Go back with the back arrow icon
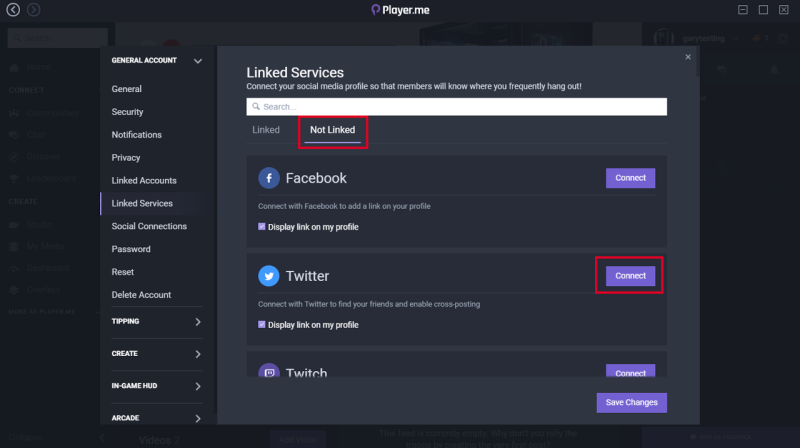The image size is (800, 448). (x=13, y=10)
